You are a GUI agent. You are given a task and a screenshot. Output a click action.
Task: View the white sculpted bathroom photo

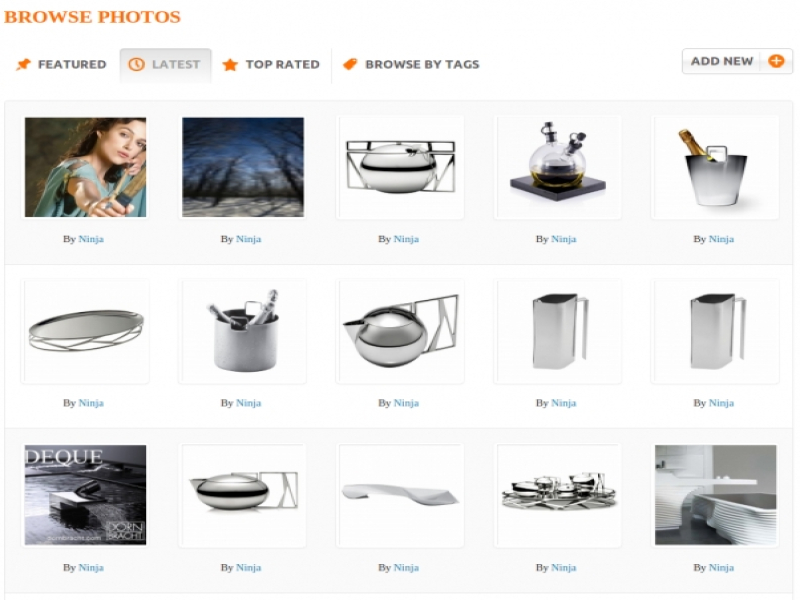tap(716, 495)
